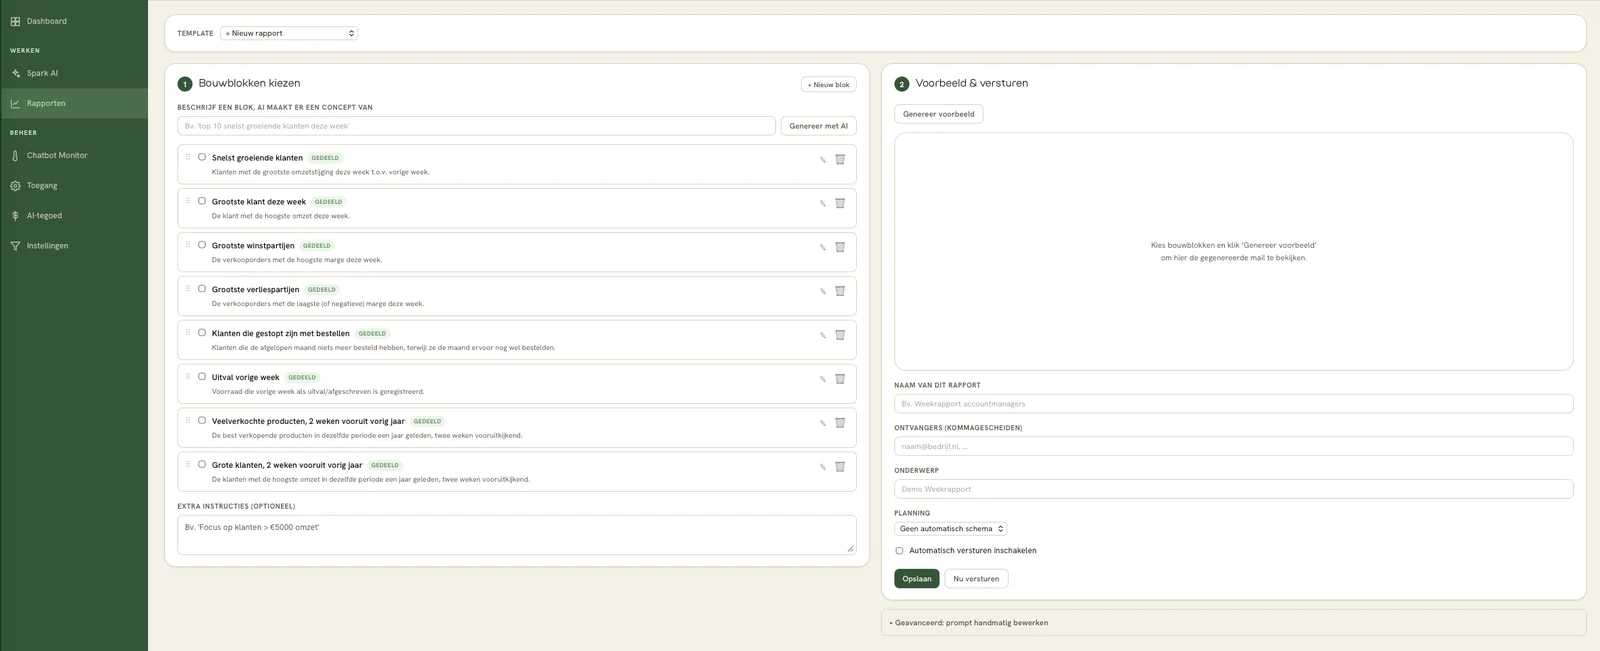
Task: Go to Toegang in the sidebar
Action: pos(74,185)
